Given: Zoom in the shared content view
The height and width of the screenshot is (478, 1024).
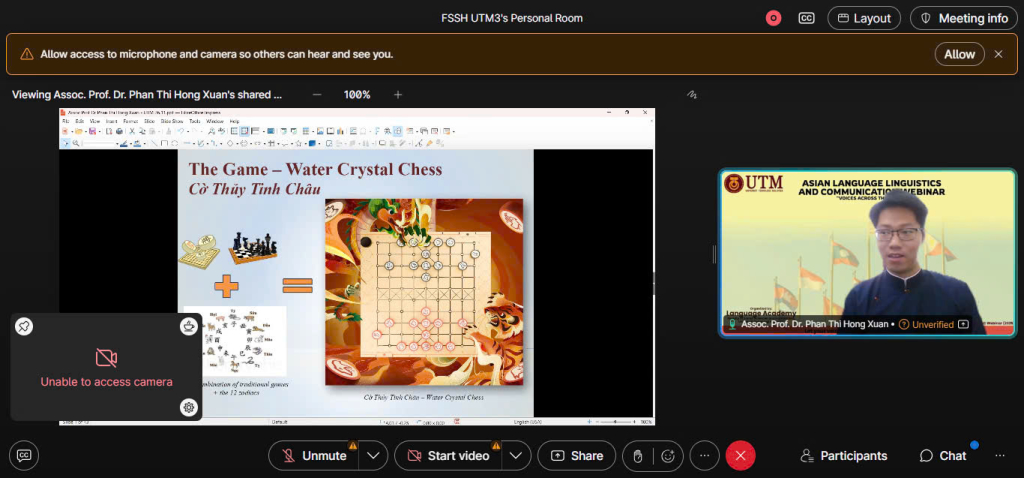Looking at the screenshot, I should 398,95.
